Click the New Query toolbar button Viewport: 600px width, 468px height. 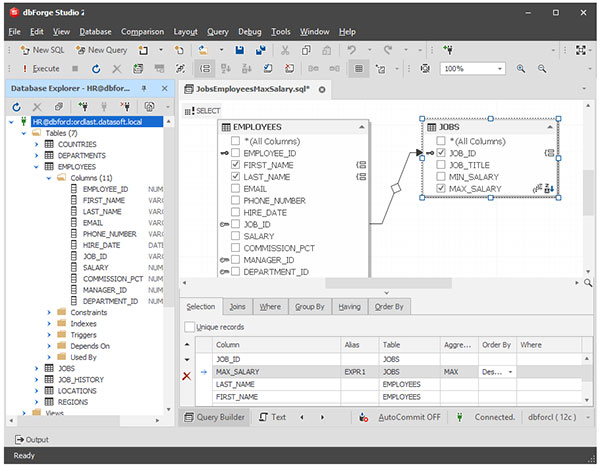coord(101,50)
